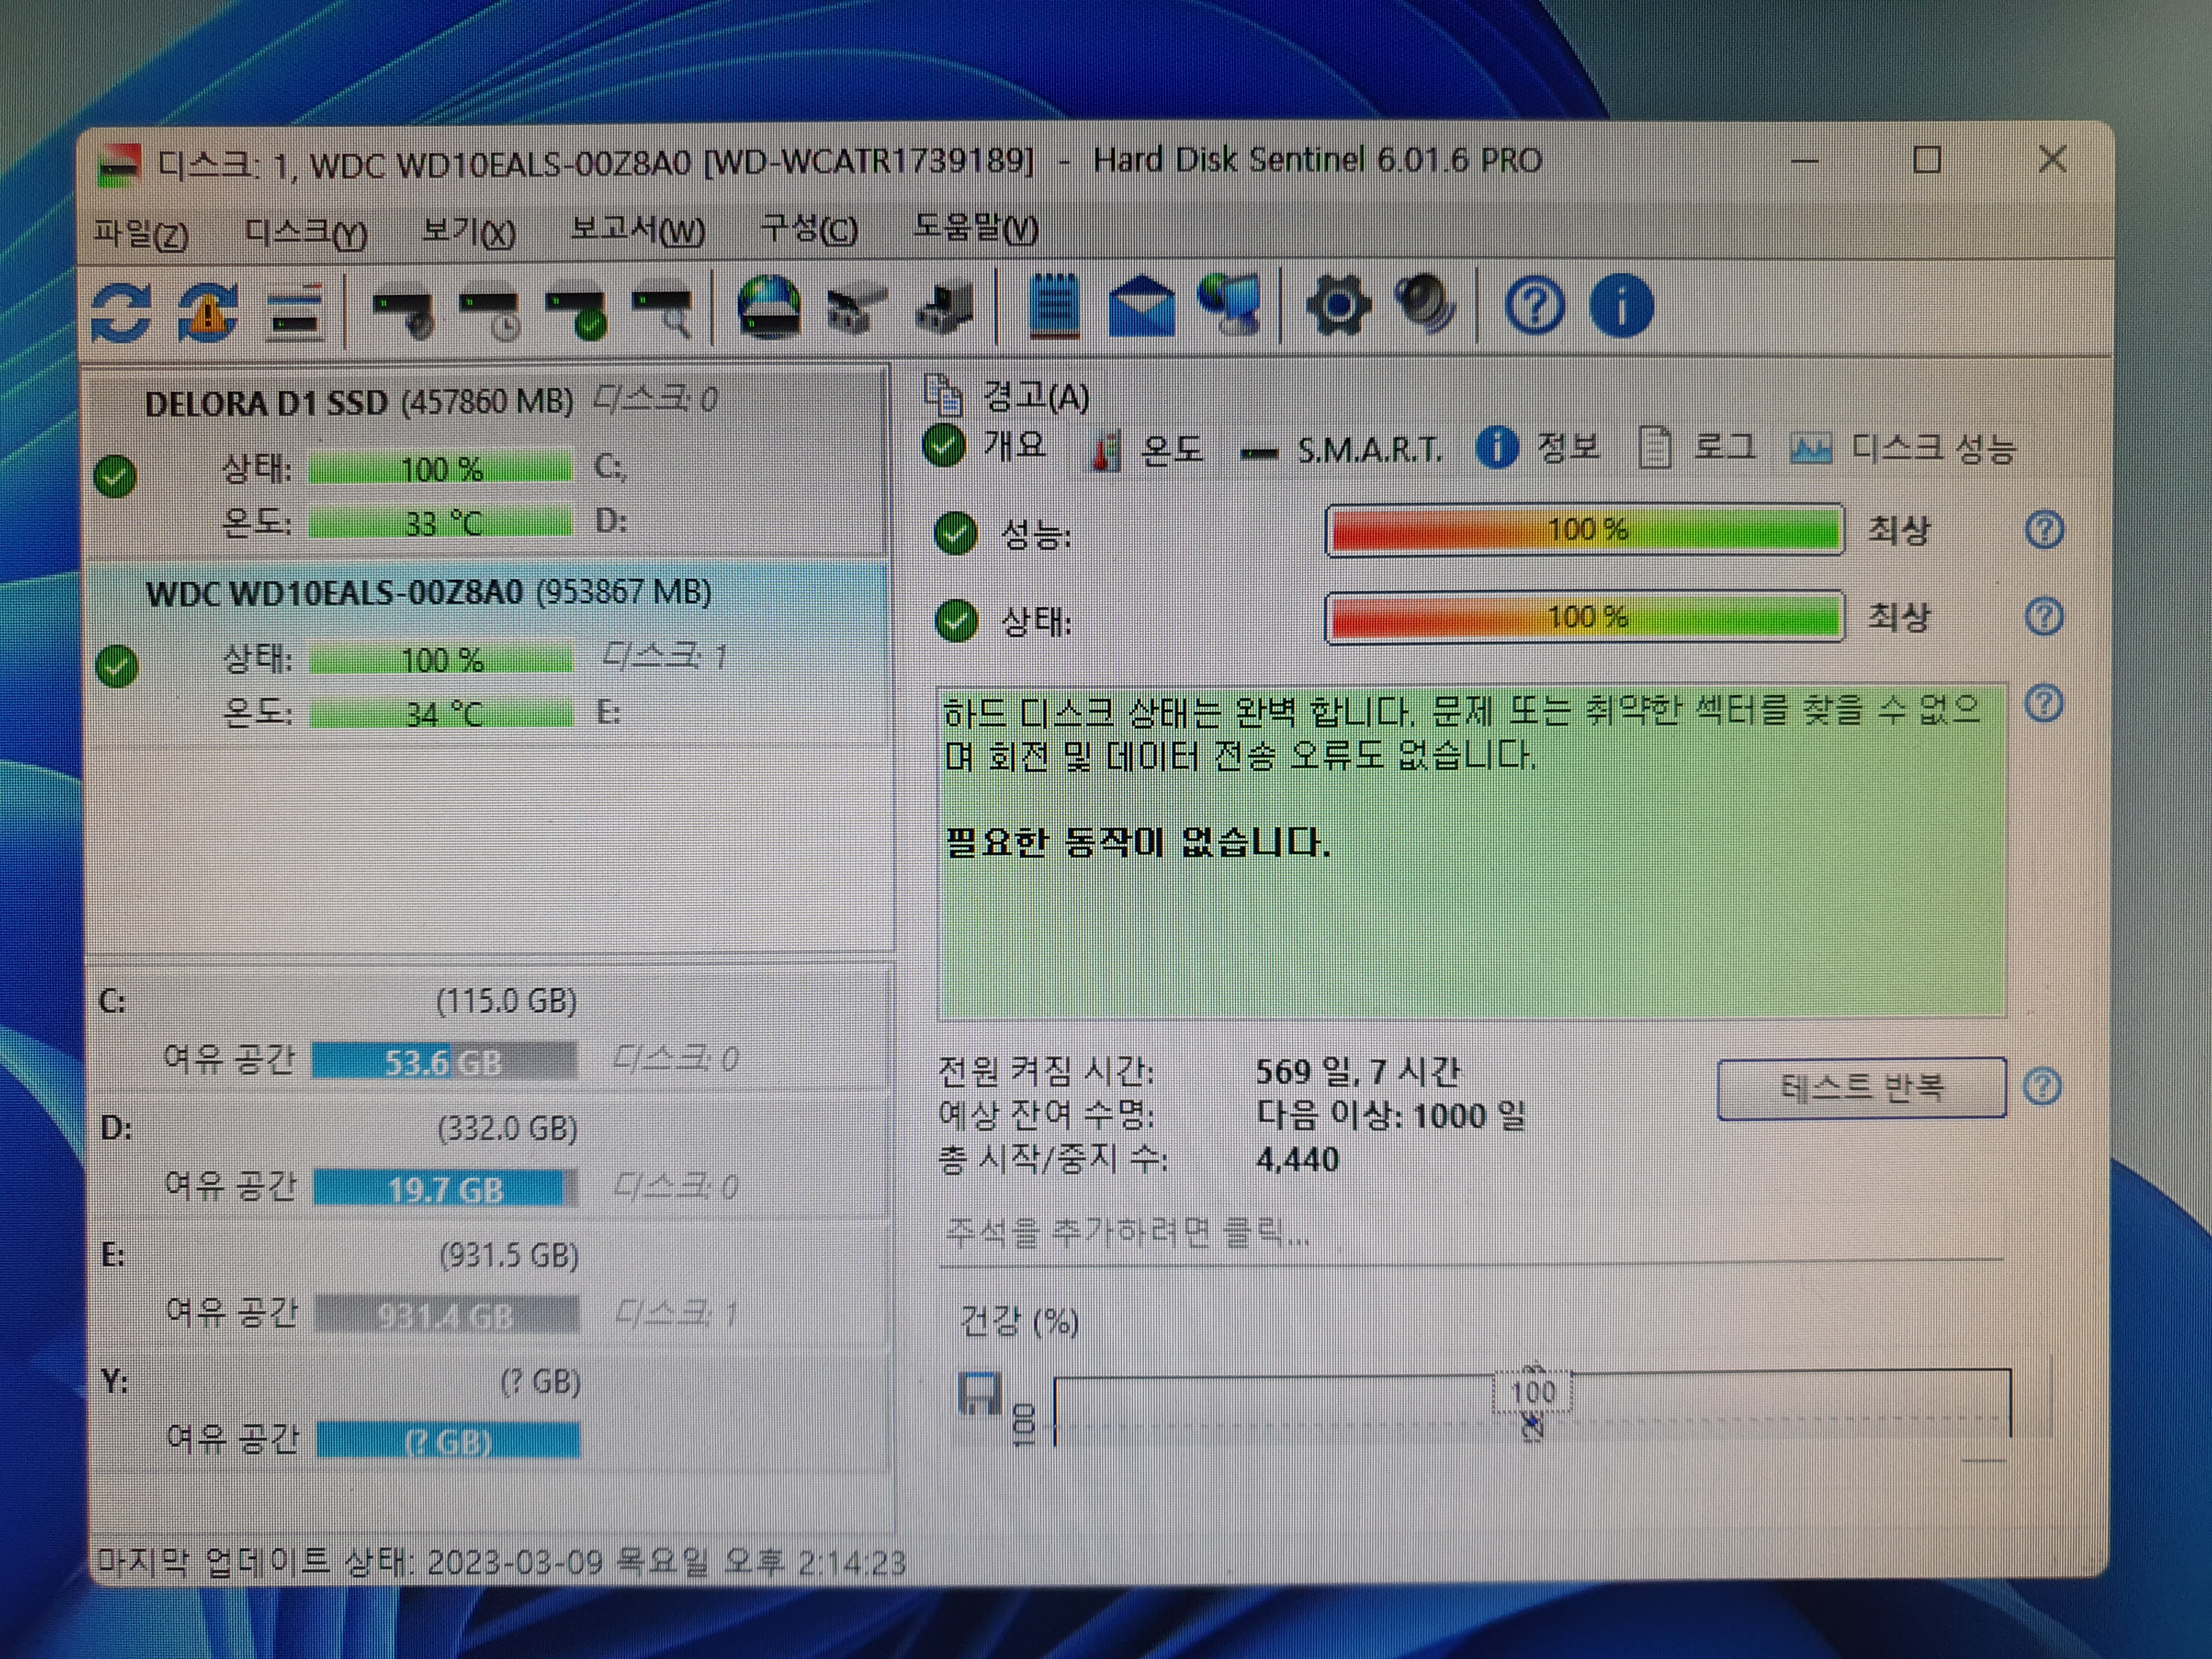The image size is (2212, 1659).
Task: Click the refresh with warning triangle icon
Action: [208, 312]
